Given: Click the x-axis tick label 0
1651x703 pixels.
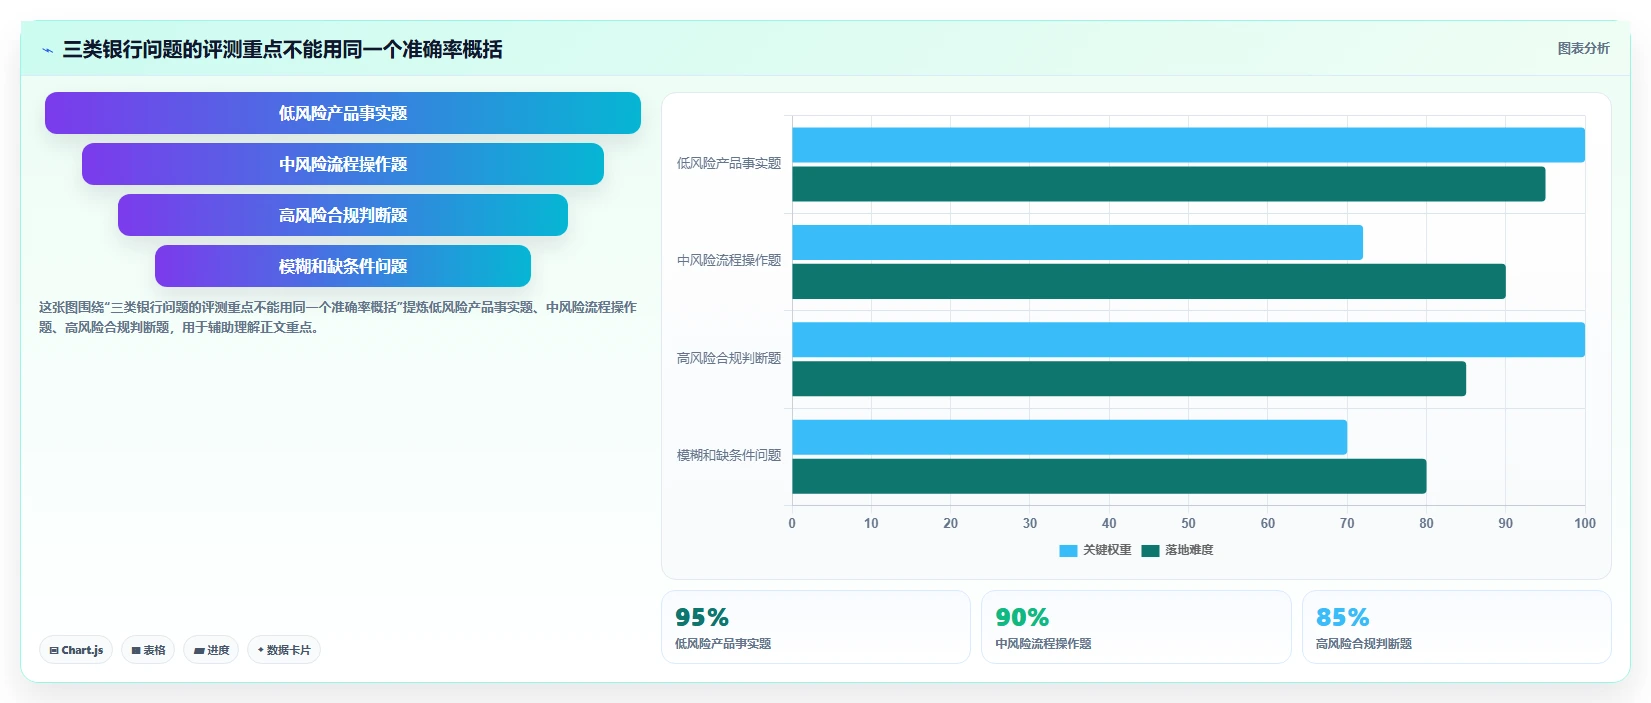Looking at the screenshot, I should point(792,523).
